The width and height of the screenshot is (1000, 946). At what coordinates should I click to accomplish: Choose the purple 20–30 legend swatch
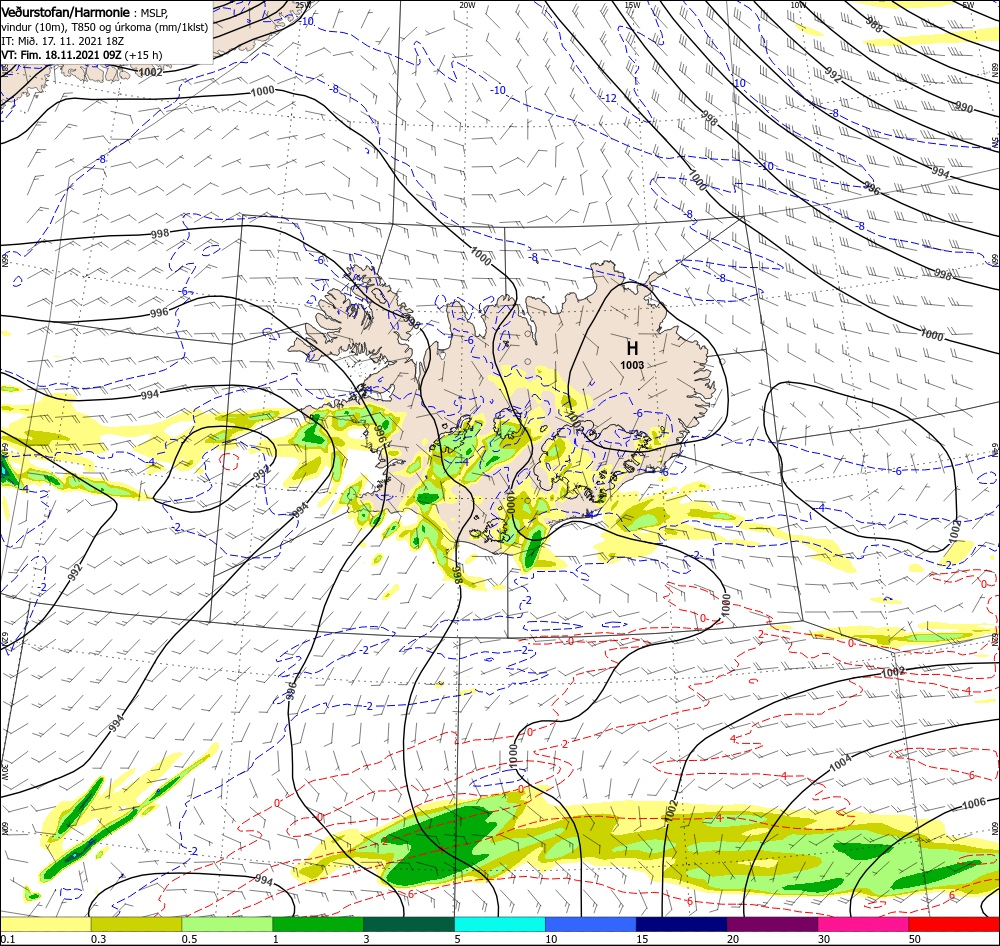click(x=772, y=924)
